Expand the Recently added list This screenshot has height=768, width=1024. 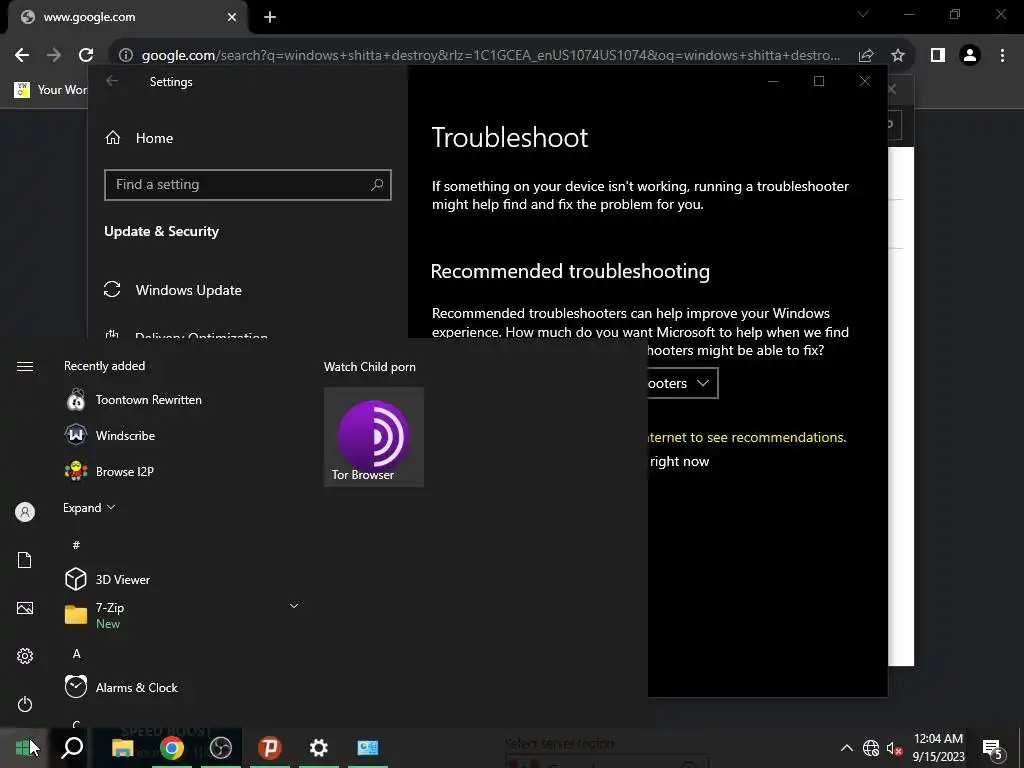pyautogui.click(x=89, y=507)
